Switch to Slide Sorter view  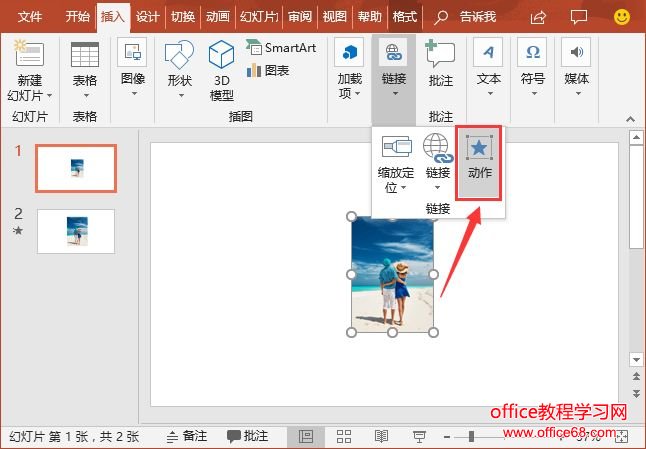pyautogui.click(x=344, y=437)
